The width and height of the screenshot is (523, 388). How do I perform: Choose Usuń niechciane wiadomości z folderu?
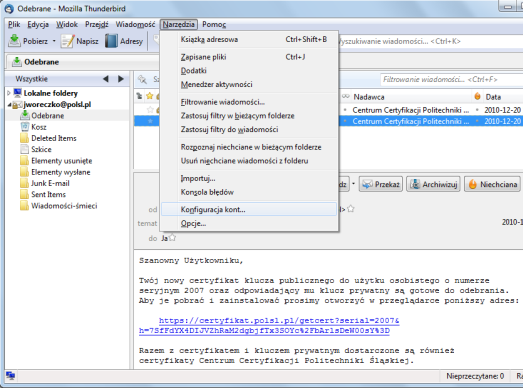click(249, 161)
